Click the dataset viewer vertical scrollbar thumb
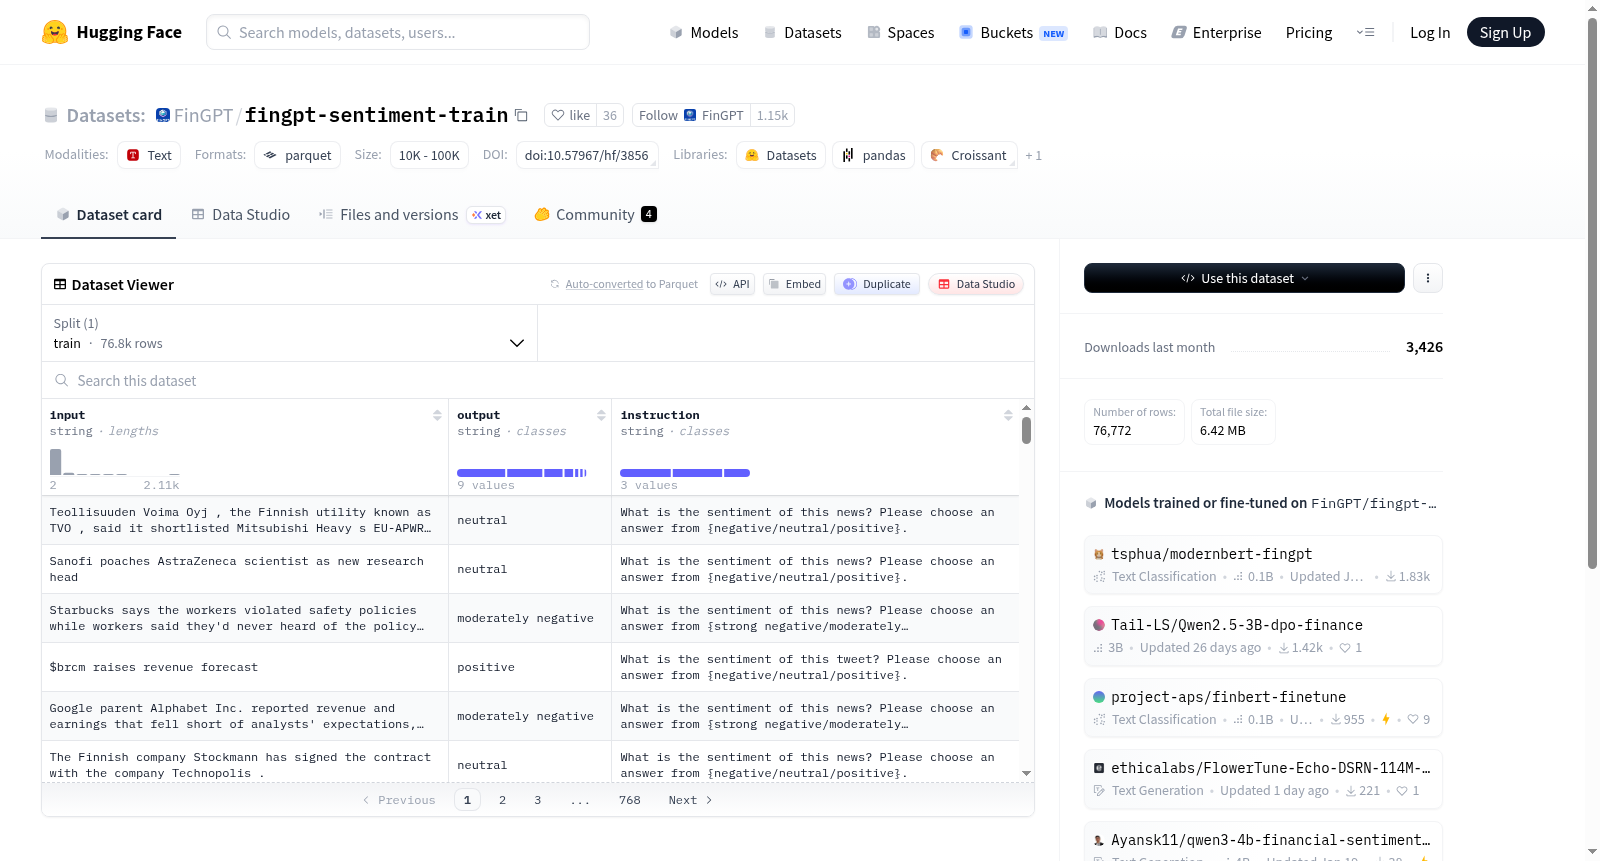Image resolution: width=1600 pixels, height=861 pixels. pyautogui.click(x=1026, y=430)
